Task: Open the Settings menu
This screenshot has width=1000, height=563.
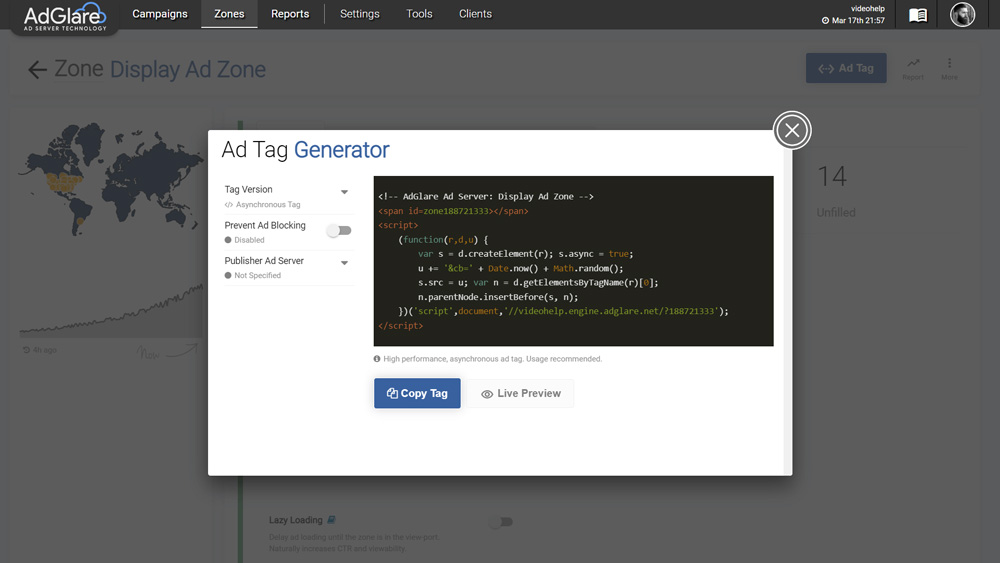Action: [x=360, y=14]
